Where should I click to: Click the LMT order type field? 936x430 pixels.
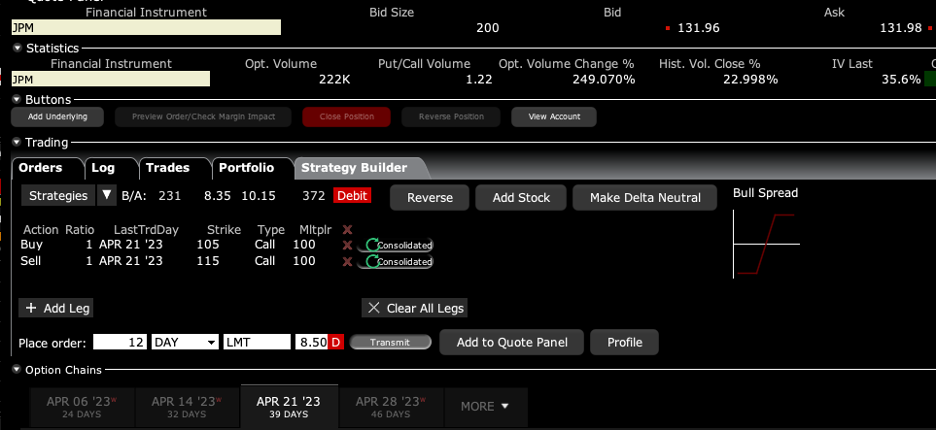pyautogui.click(x=257, y=342)
